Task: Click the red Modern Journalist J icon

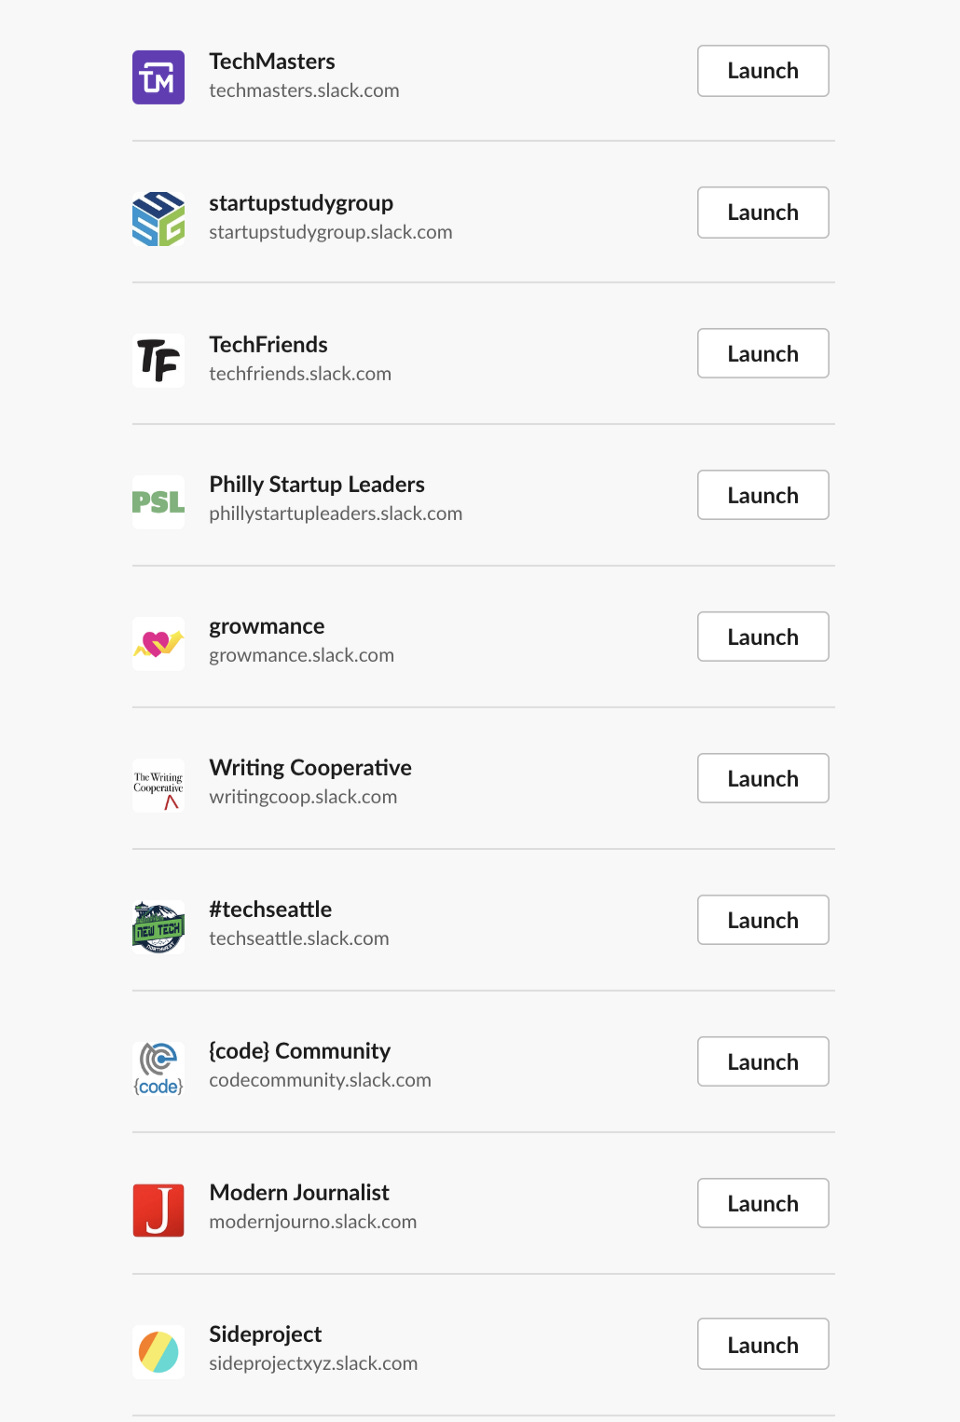Action: [x=158, y=1210]
